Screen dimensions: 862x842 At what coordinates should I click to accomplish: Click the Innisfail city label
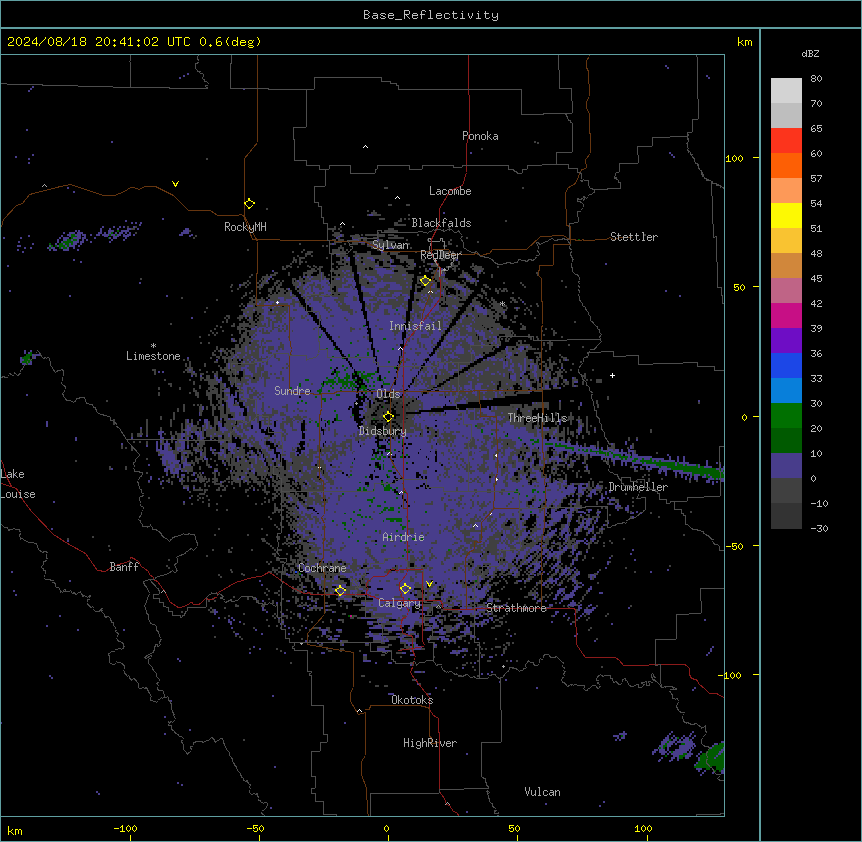tap(415, 326)
